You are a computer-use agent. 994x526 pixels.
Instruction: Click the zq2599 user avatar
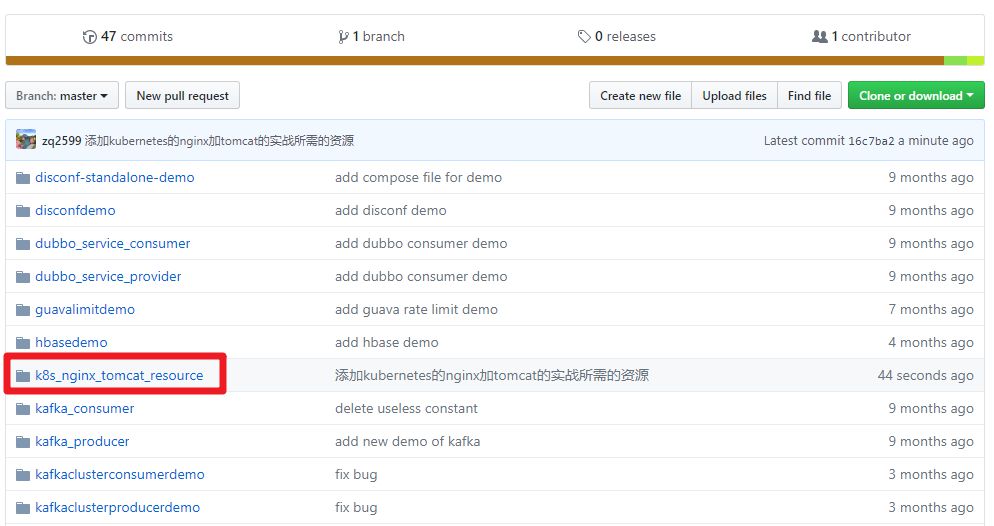click(26, 139)
